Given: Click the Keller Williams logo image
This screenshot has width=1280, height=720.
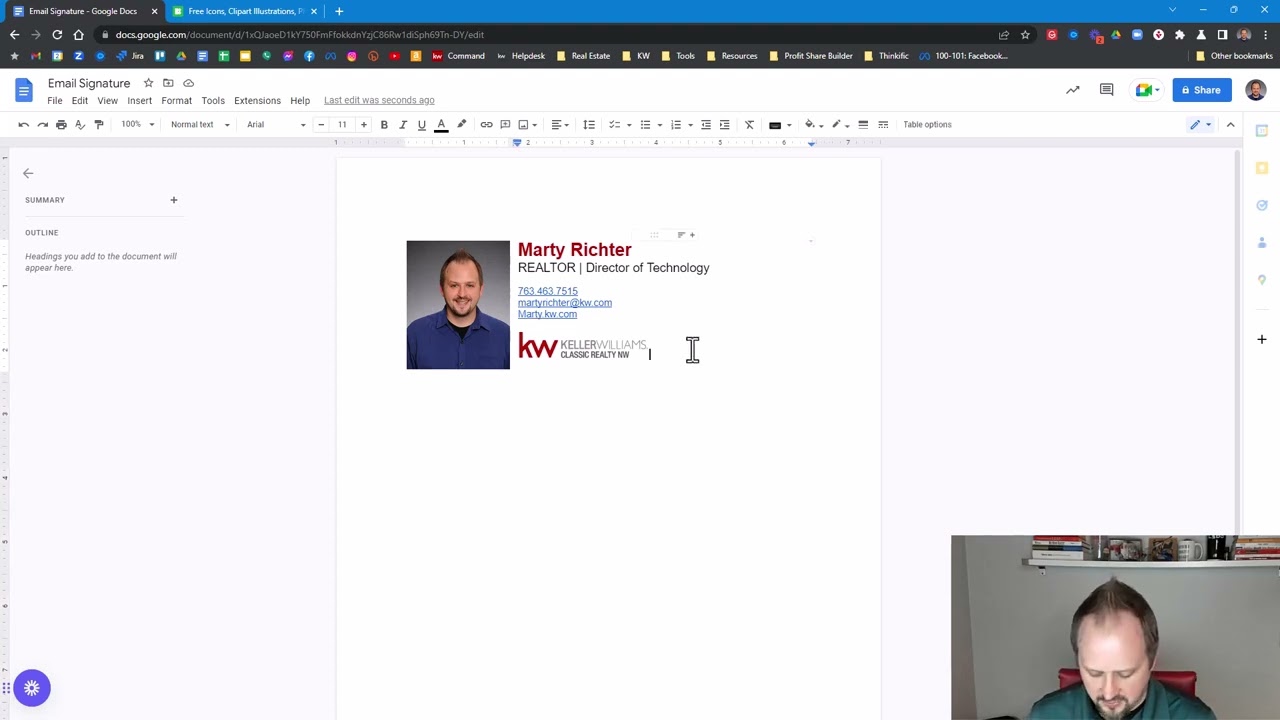Looking at the screenshot, I should [x=582, y=347].
